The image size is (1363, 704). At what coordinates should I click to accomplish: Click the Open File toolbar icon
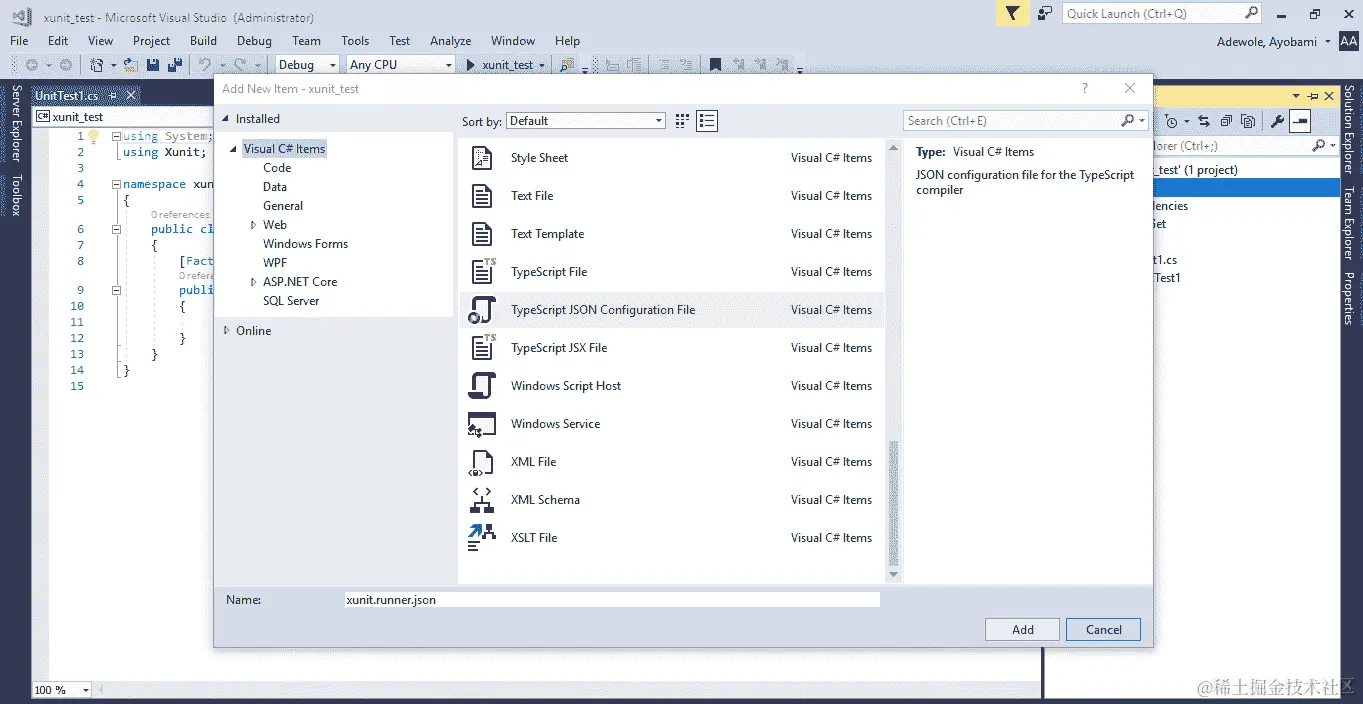coord(131,65)
